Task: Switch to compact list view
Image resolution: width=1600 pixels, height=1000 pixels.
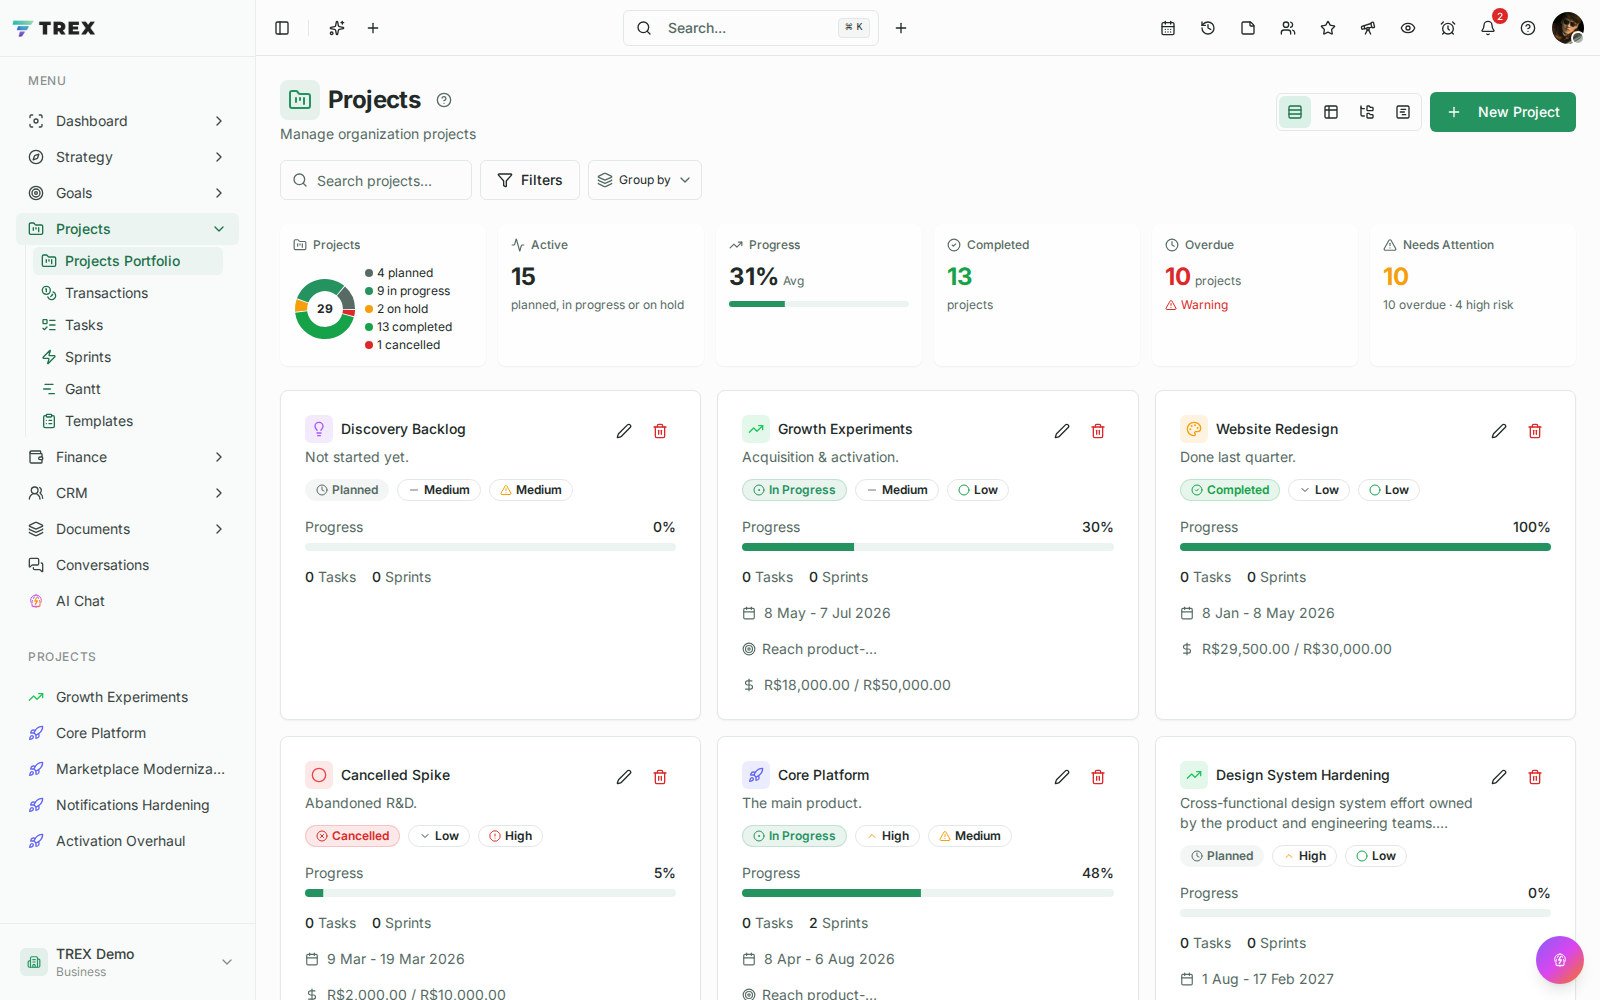Action: tap(1403, 112)
